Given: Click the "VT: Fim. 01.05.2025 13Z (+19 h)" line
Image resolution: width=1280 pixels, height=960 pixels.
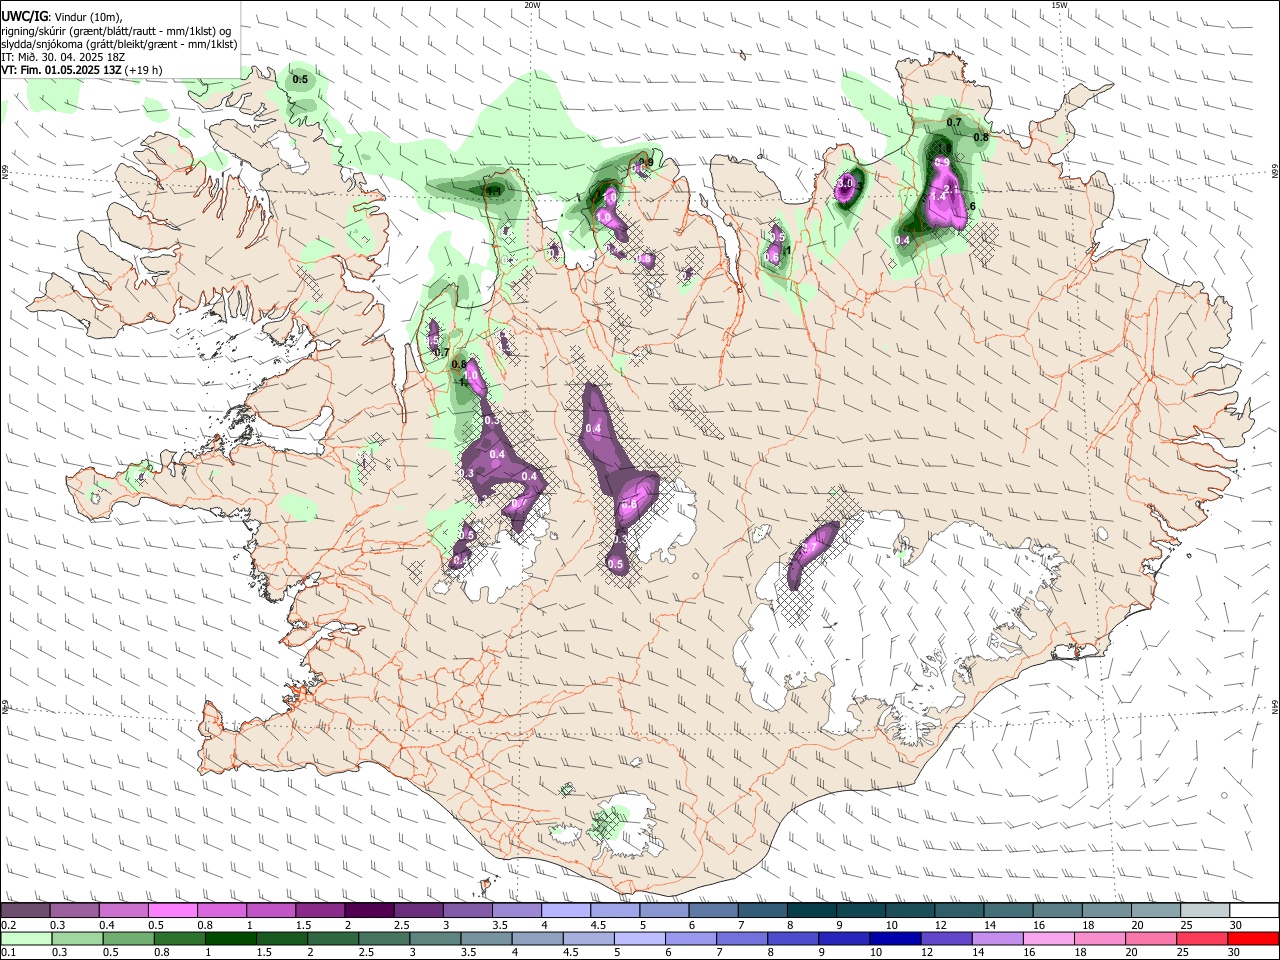Looking at the screenshot, I should coord(82,70).
